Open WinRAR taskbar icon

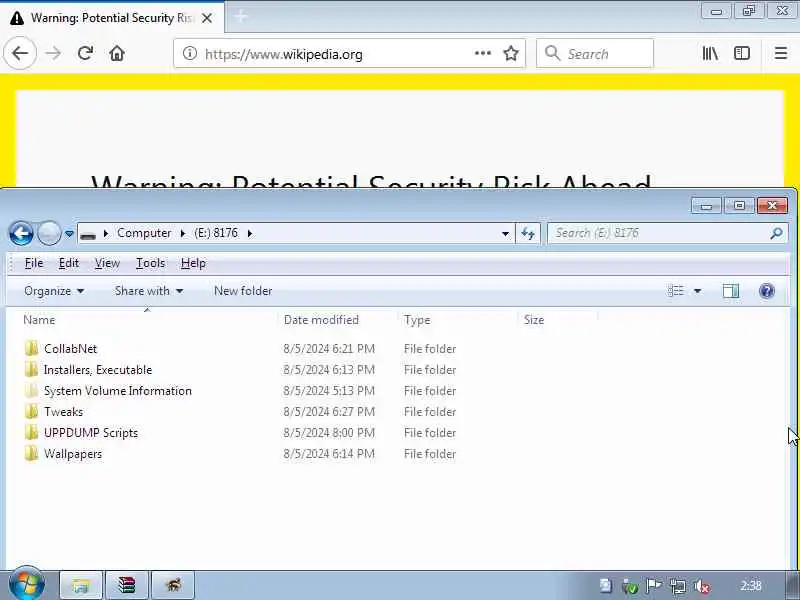tap(127, 585)
